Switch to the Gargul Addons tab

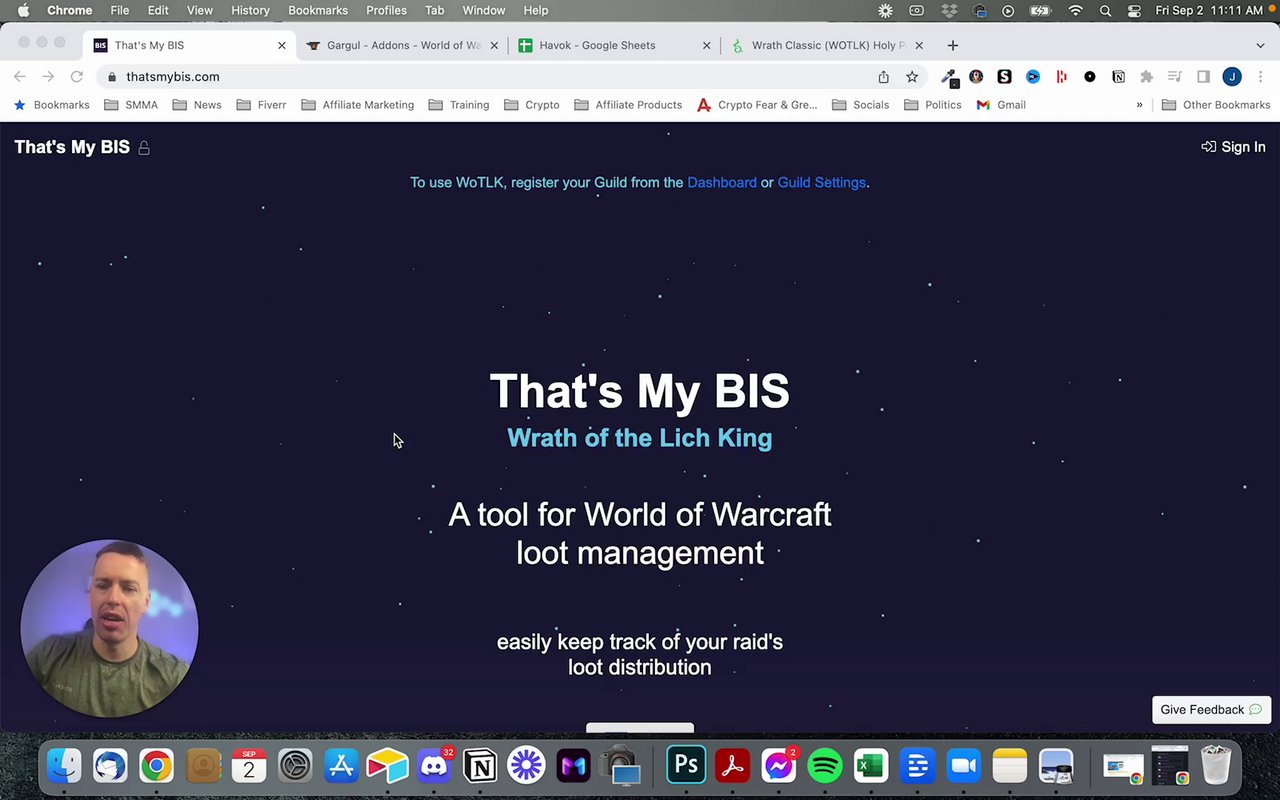(403, 45)
